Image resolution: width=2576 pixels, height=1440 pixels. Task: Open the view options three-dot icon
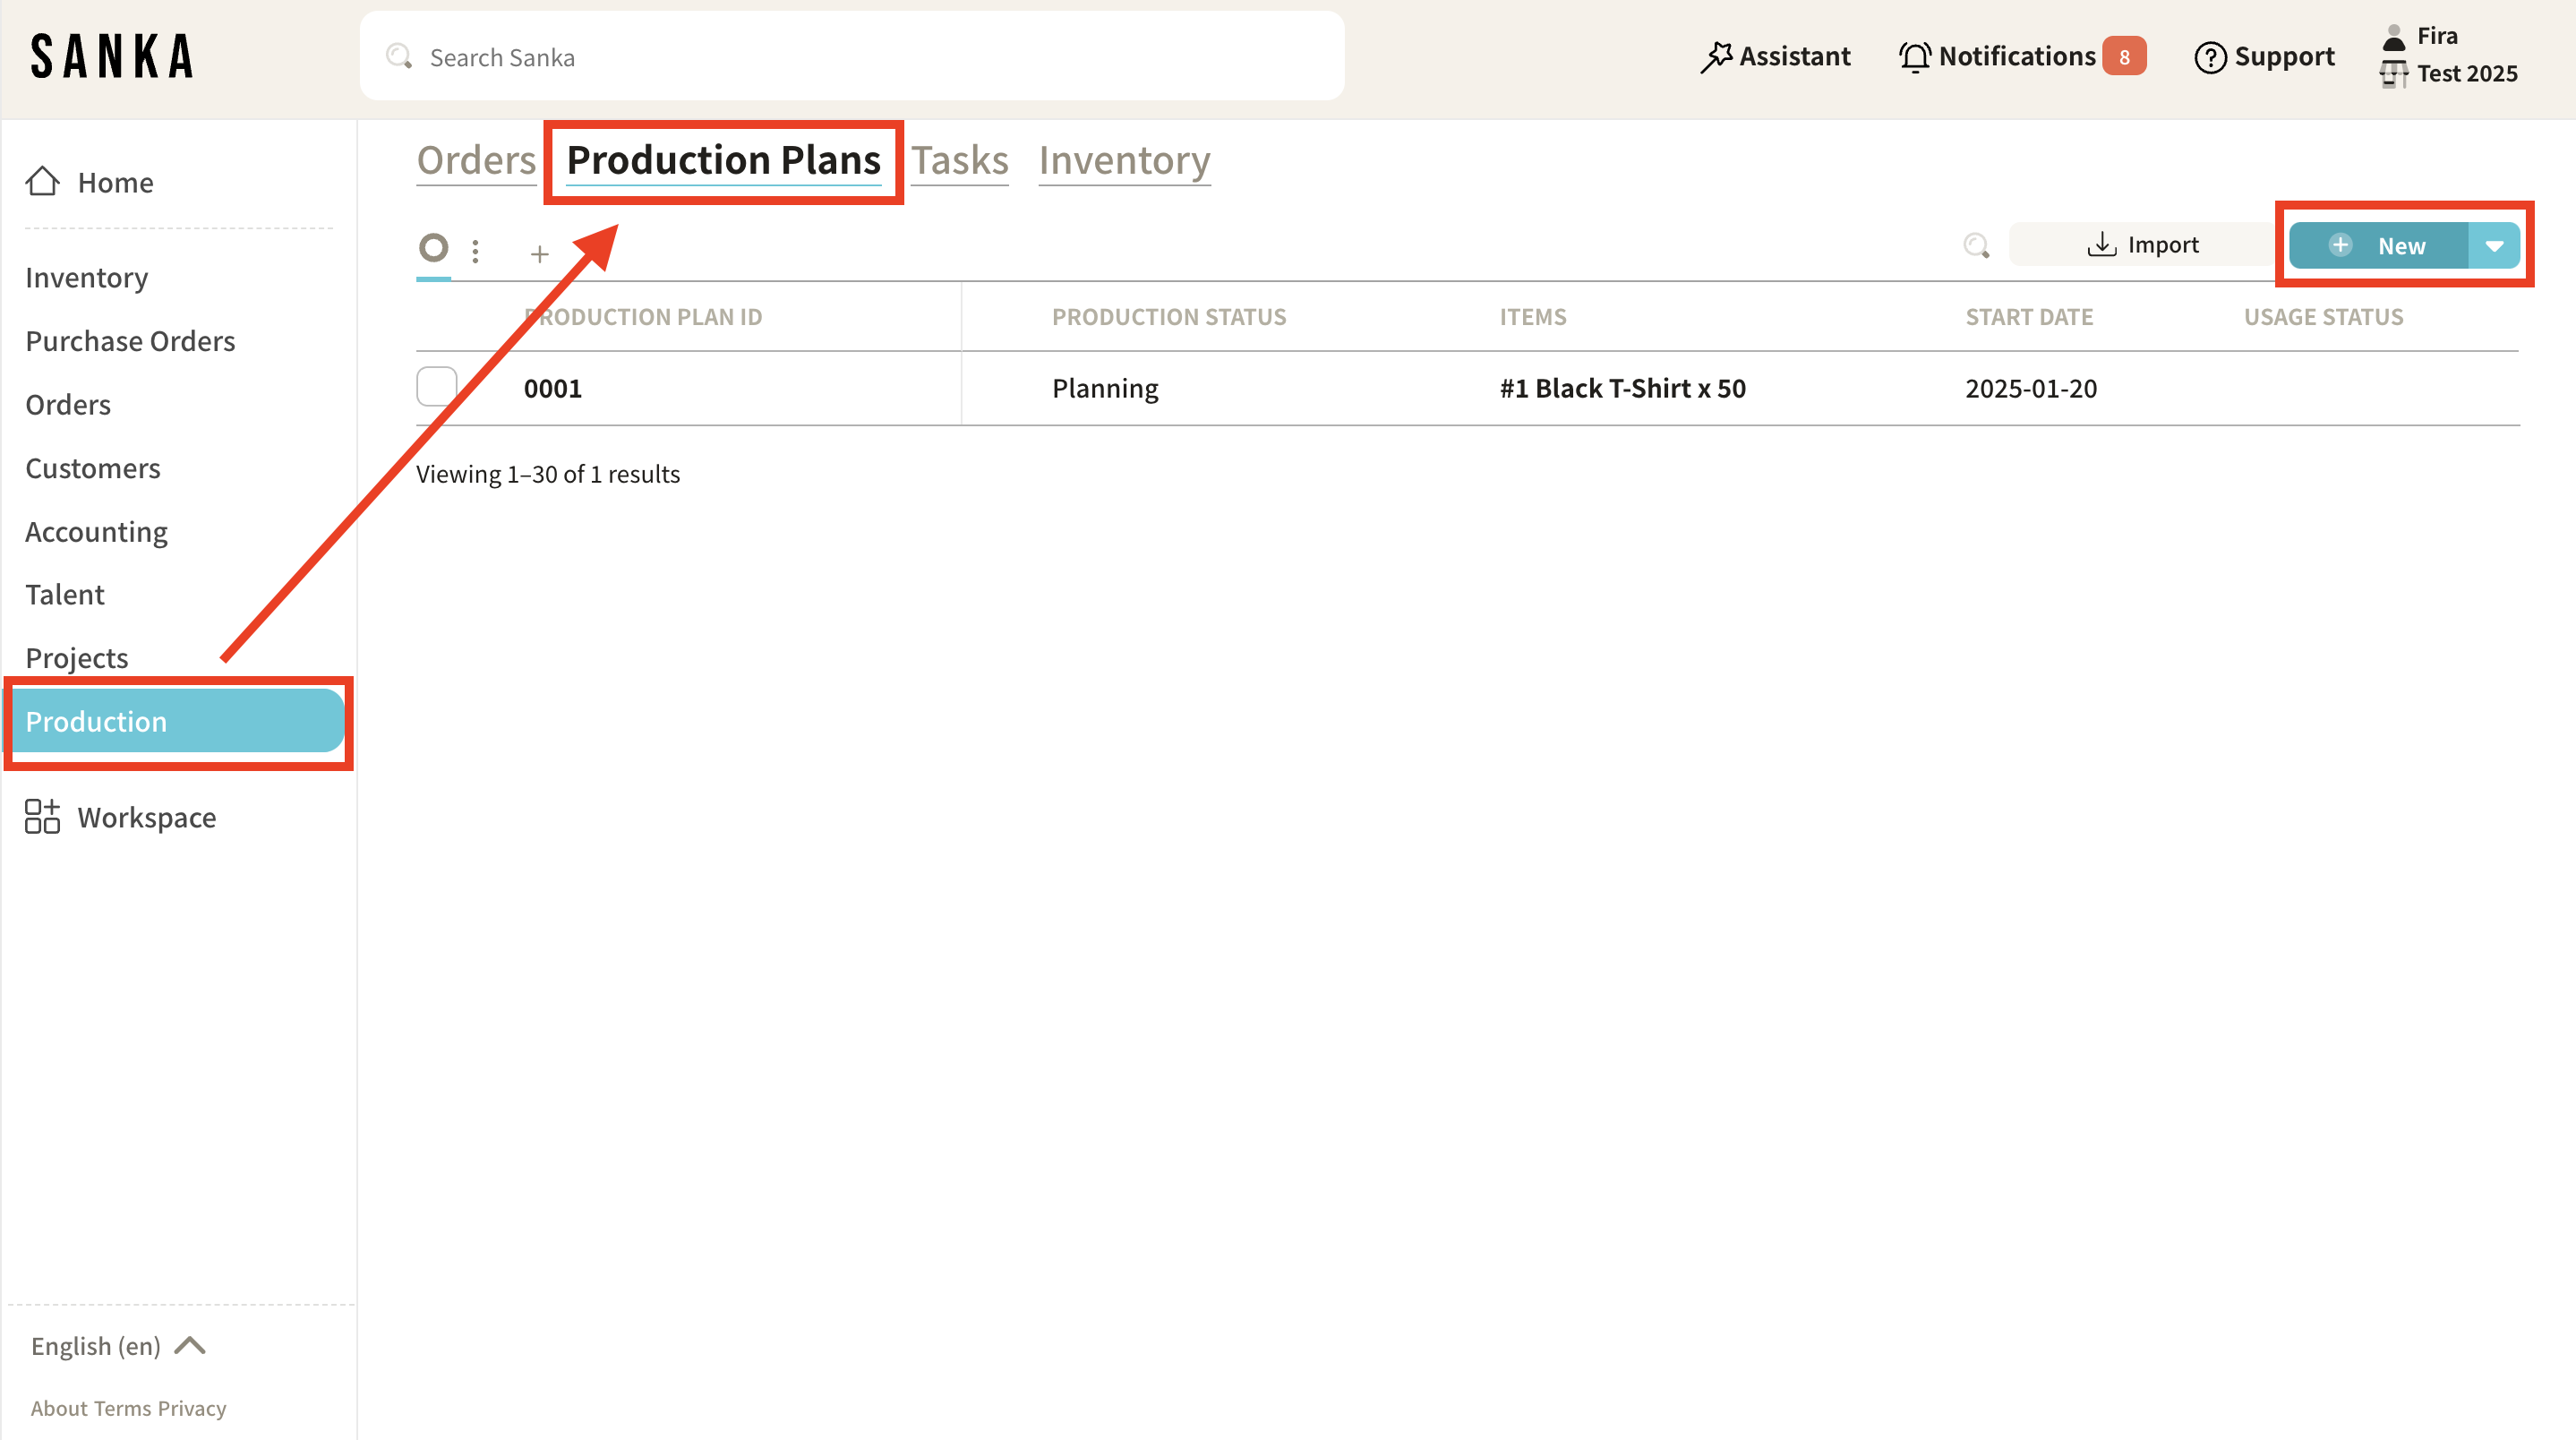pyautogui.click(x=476, y=251)
